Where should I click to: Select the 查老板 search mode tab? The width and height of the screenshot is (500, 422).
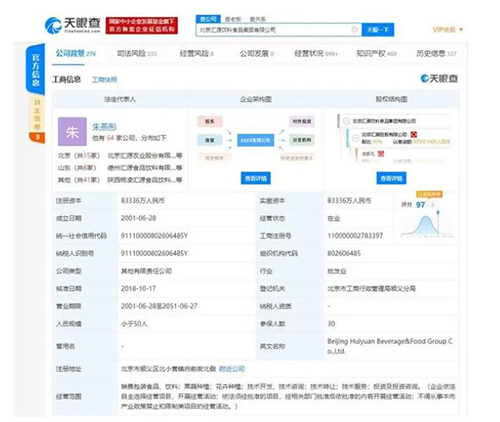233,19
